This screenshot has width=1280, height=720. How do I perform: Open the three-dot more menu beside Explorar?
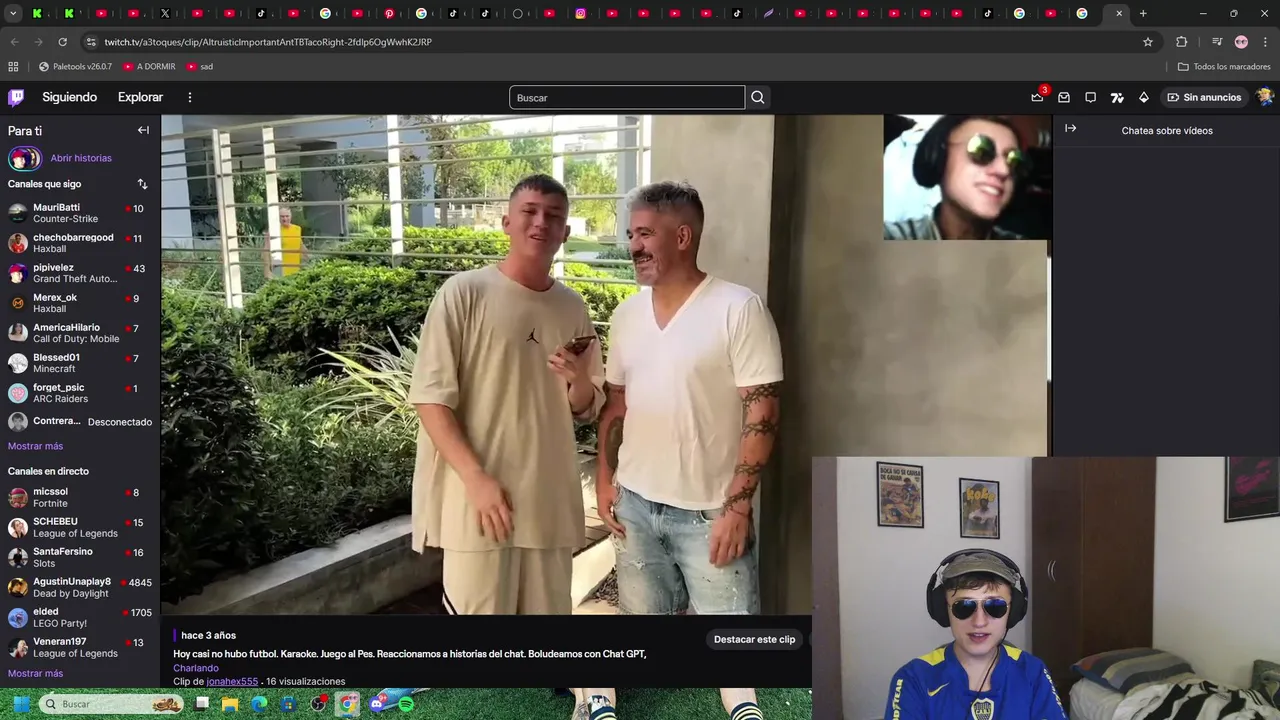pos(189,97)
